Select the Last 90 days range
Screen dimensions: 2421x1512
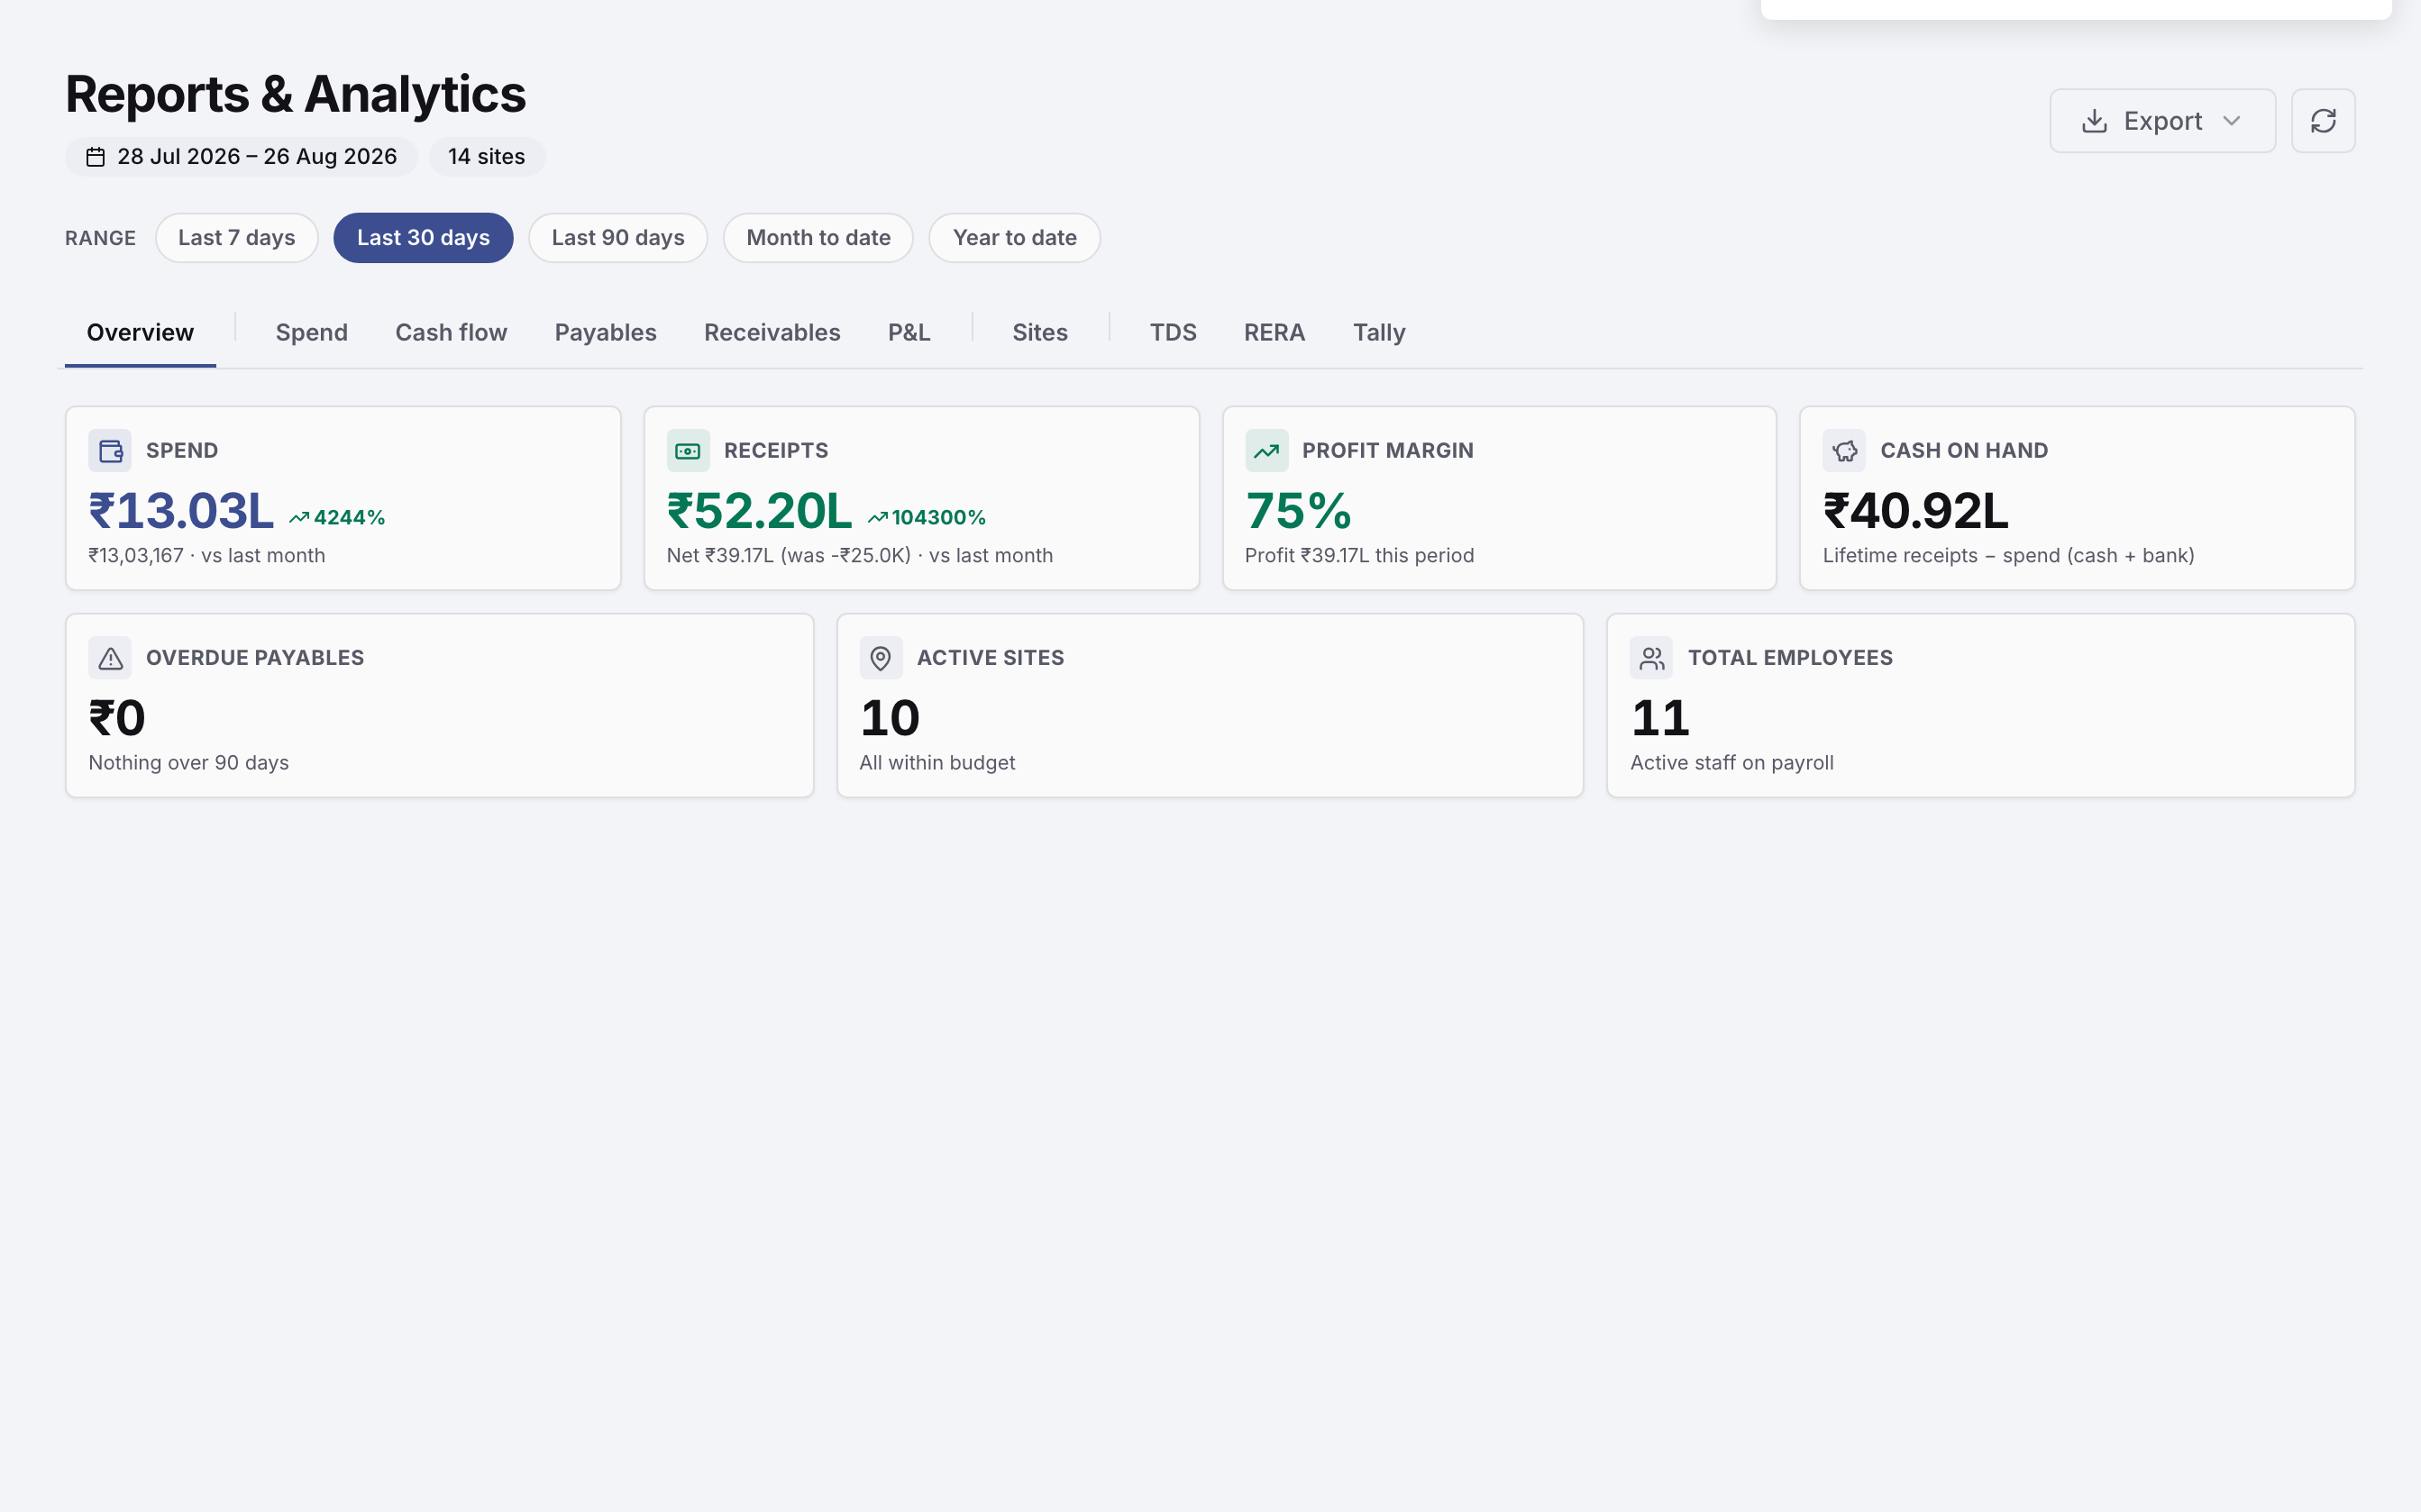(x=618, y=238)
